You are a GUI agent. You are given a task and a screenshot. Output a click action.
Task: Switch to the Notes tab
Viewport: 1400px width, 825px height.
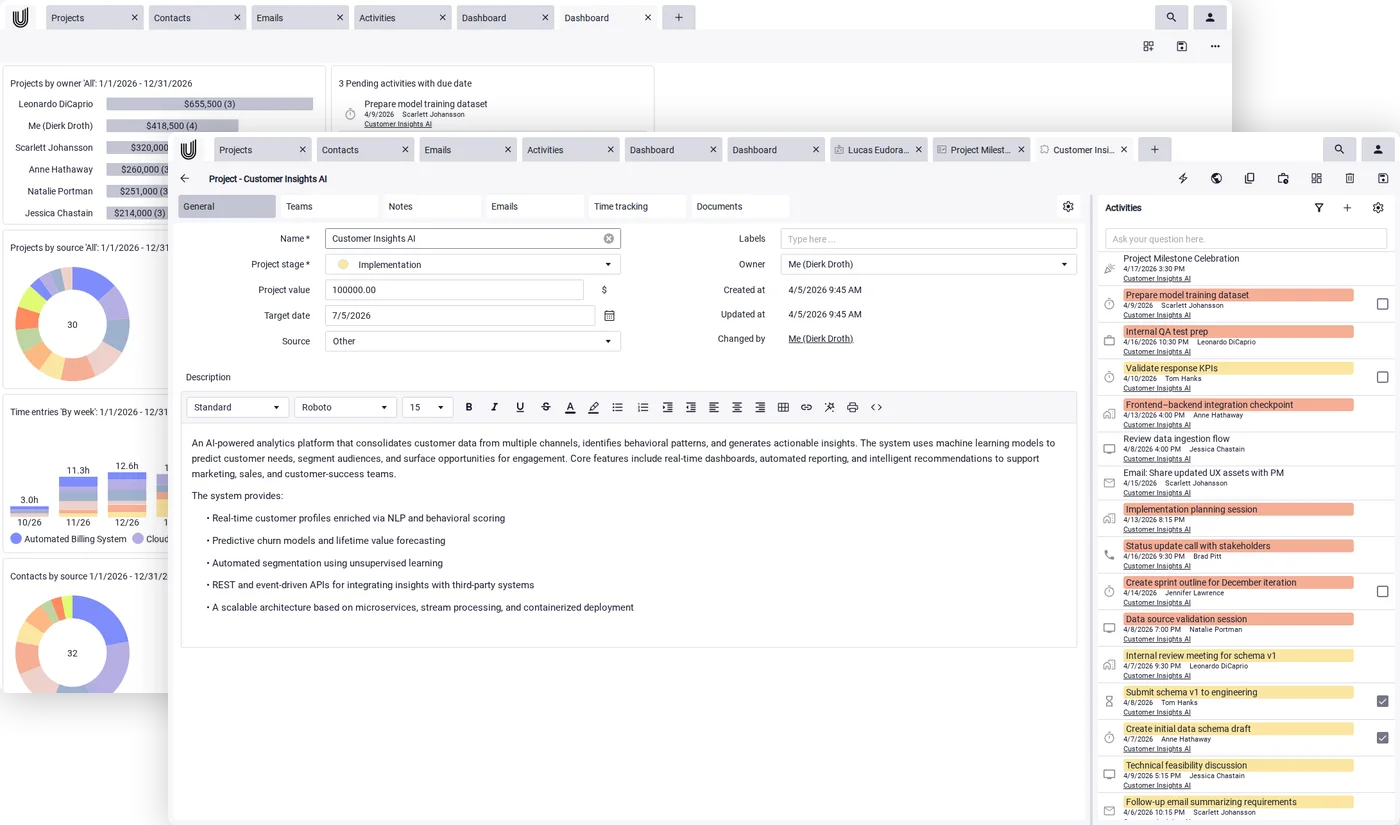click(432, 206)
